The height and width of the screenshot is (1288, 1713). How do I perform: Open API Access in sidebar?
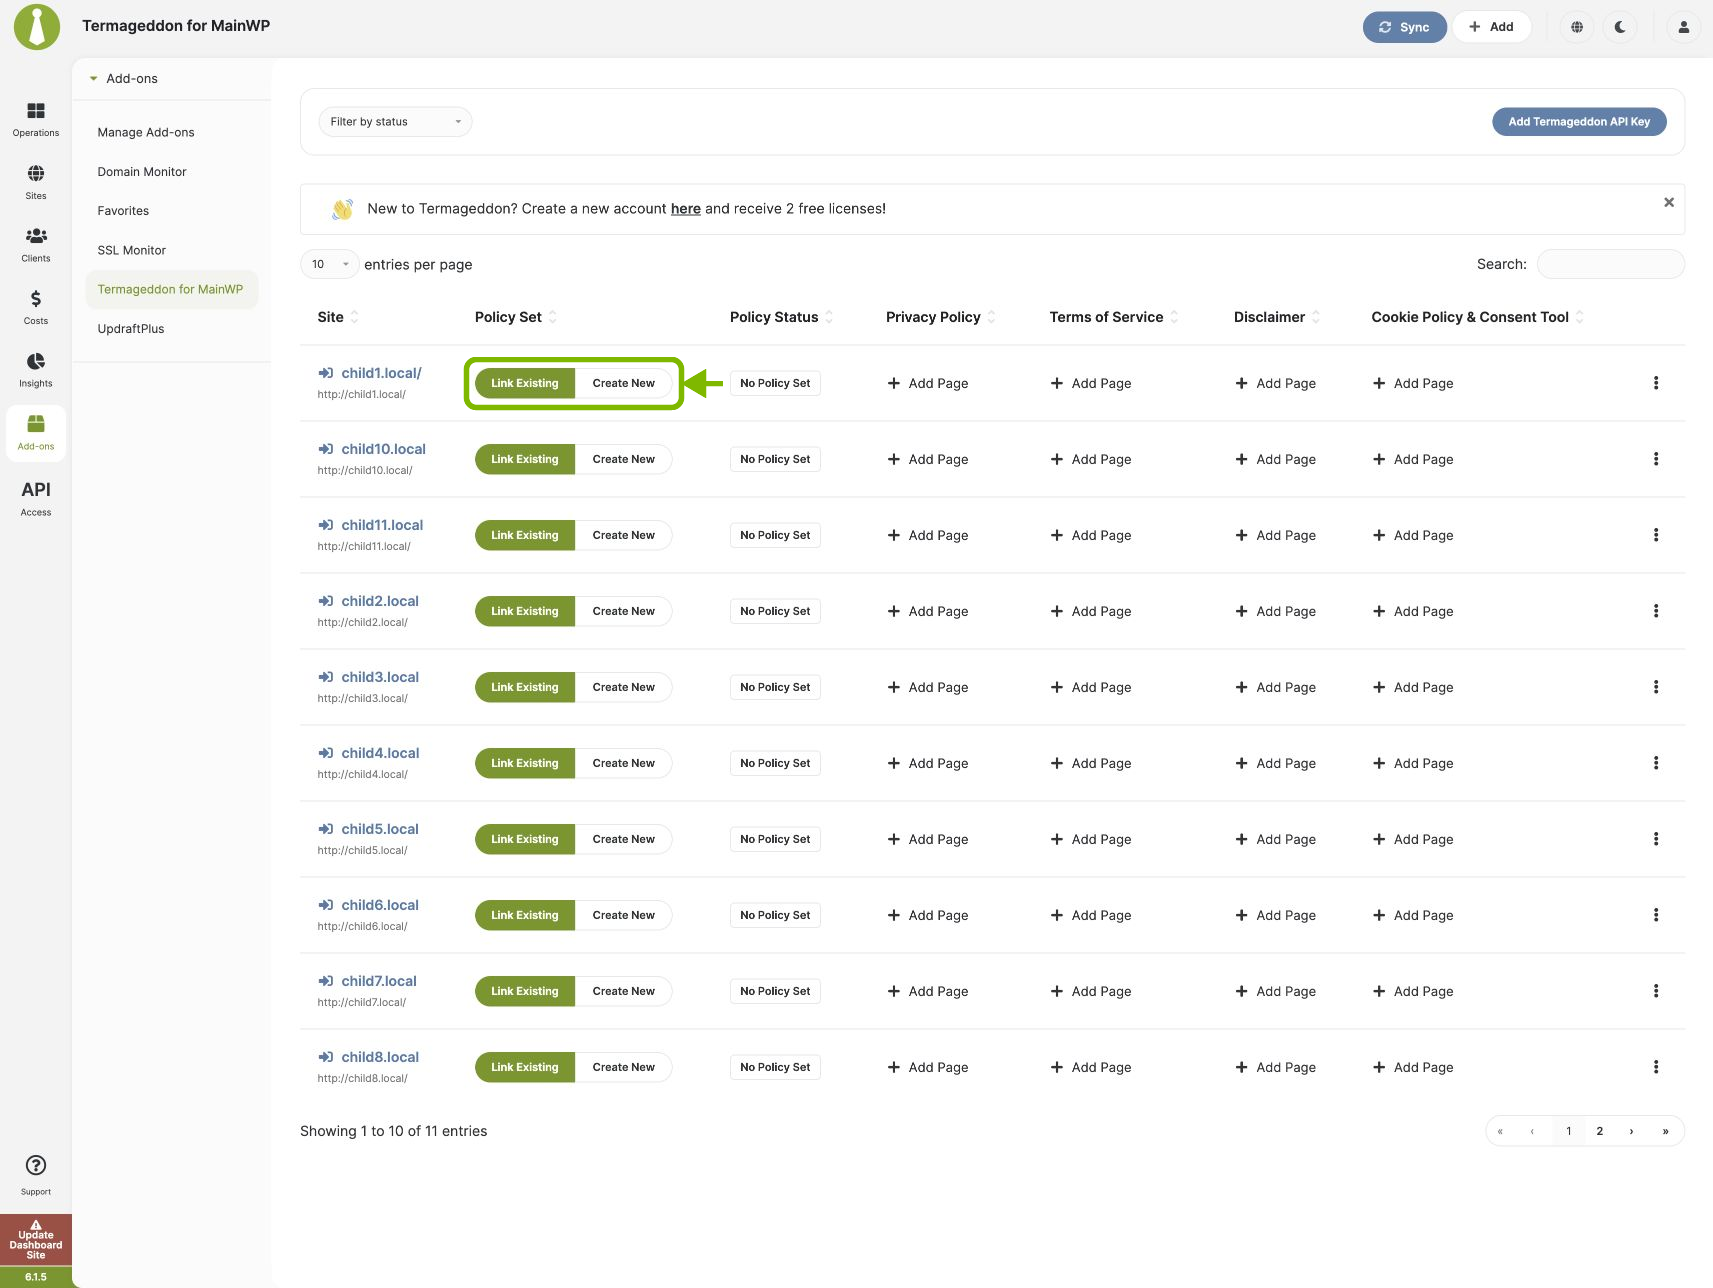click(x=36, y=497)
